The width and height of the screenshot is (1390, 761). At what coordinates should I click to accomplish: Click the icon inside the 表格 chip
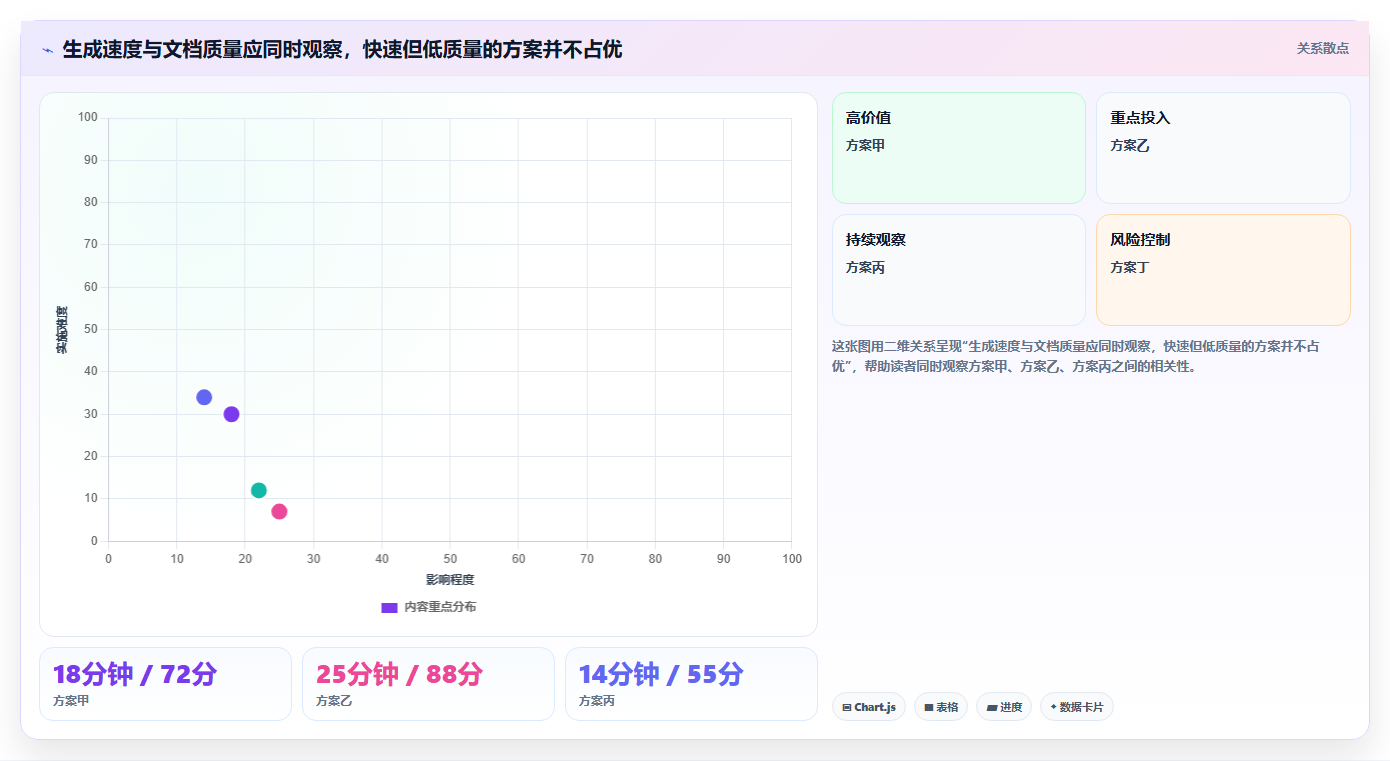[929, 707]
